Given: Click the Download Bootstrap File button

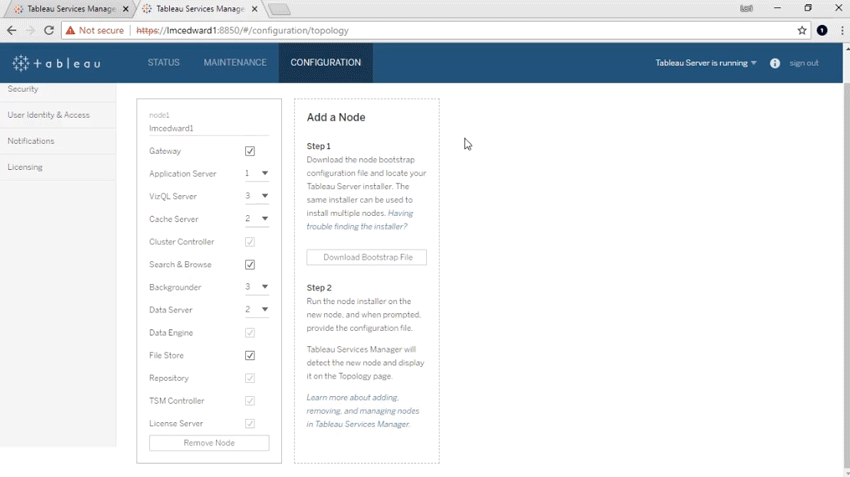Looking at the screenshot, I should point(367,257).
